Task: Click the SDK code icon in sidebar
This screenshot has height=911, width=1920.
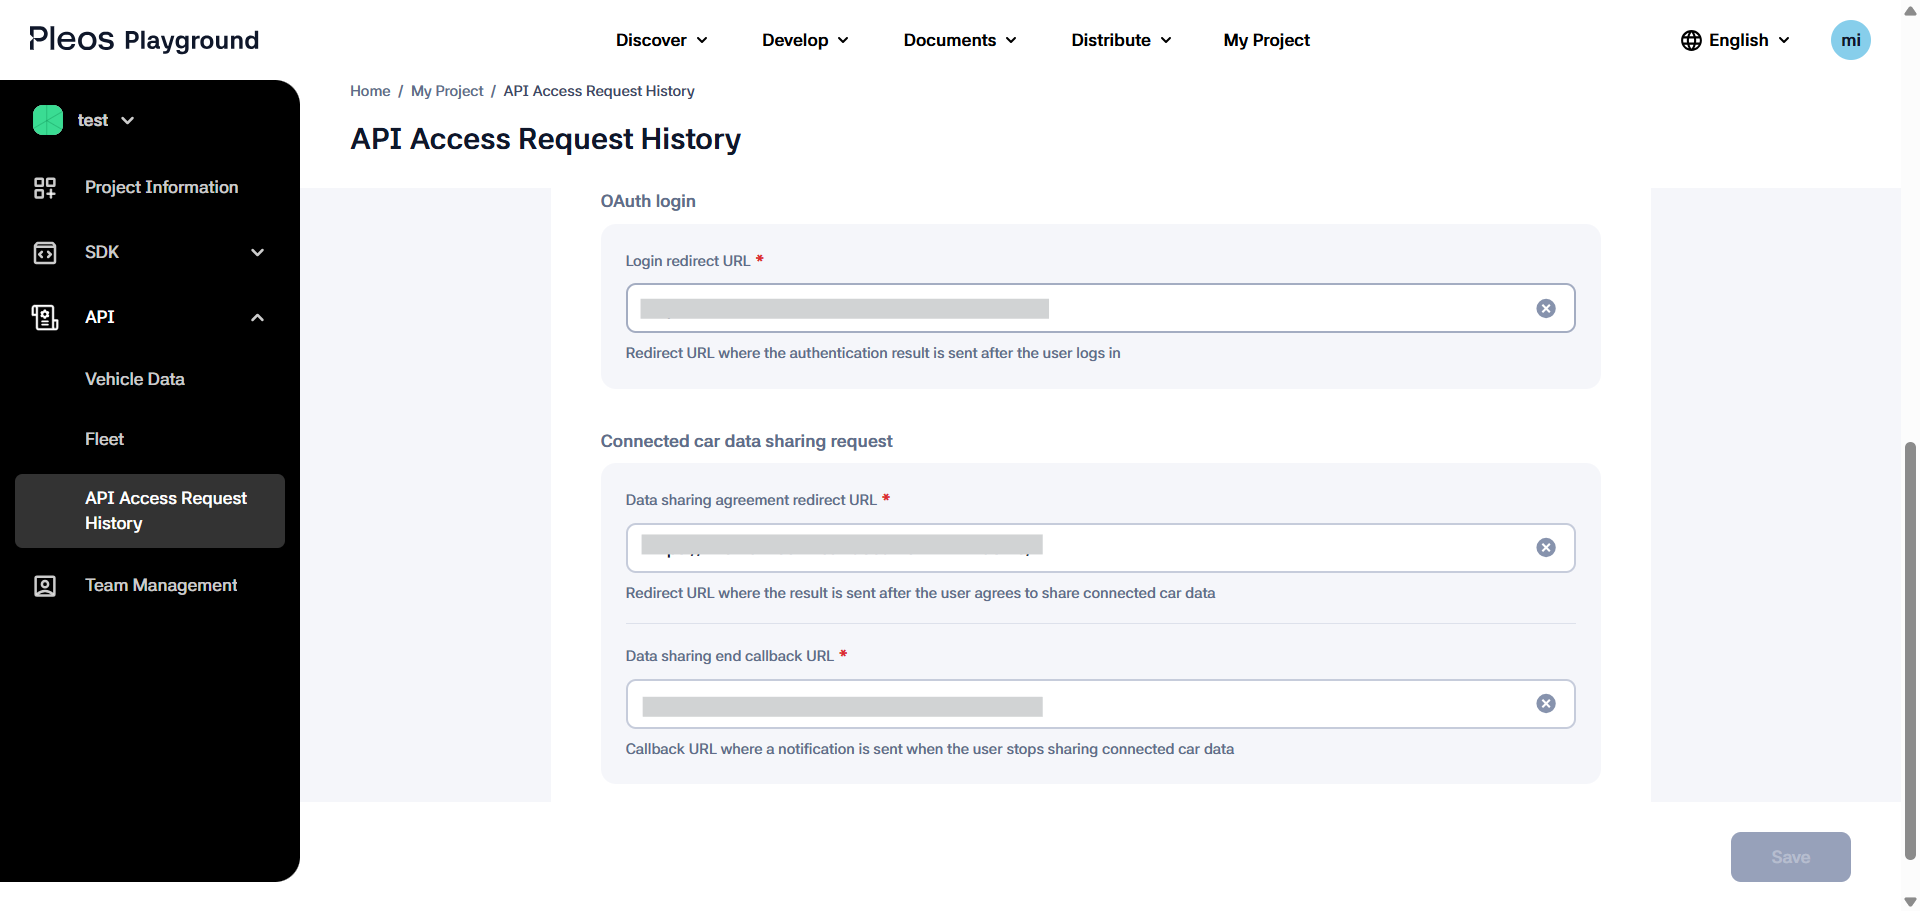Action: pyautogui.click(x=45, y=253)
